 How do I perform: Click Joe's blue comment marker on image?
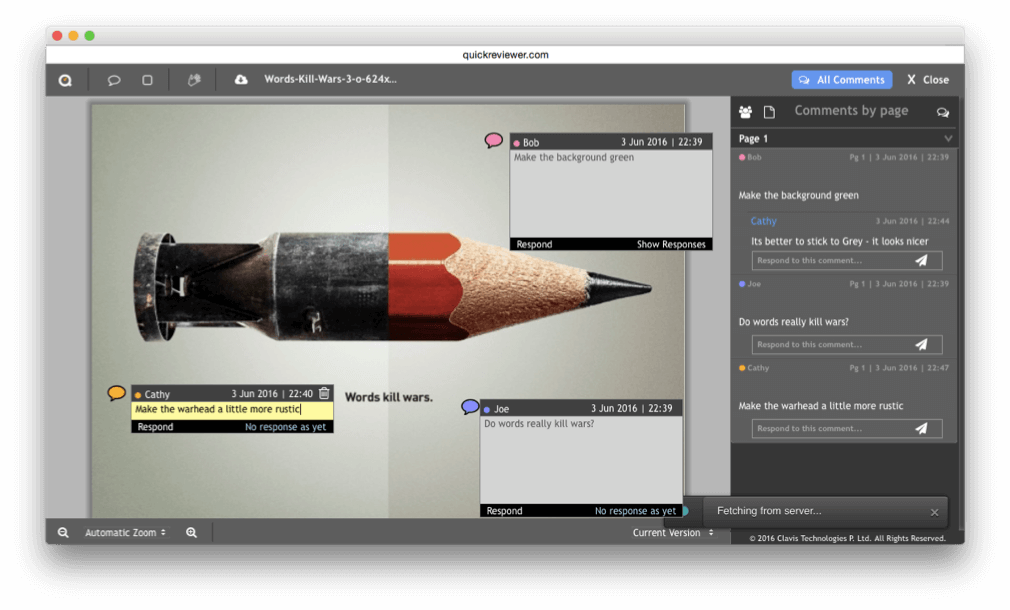click(x=470, y=407)
